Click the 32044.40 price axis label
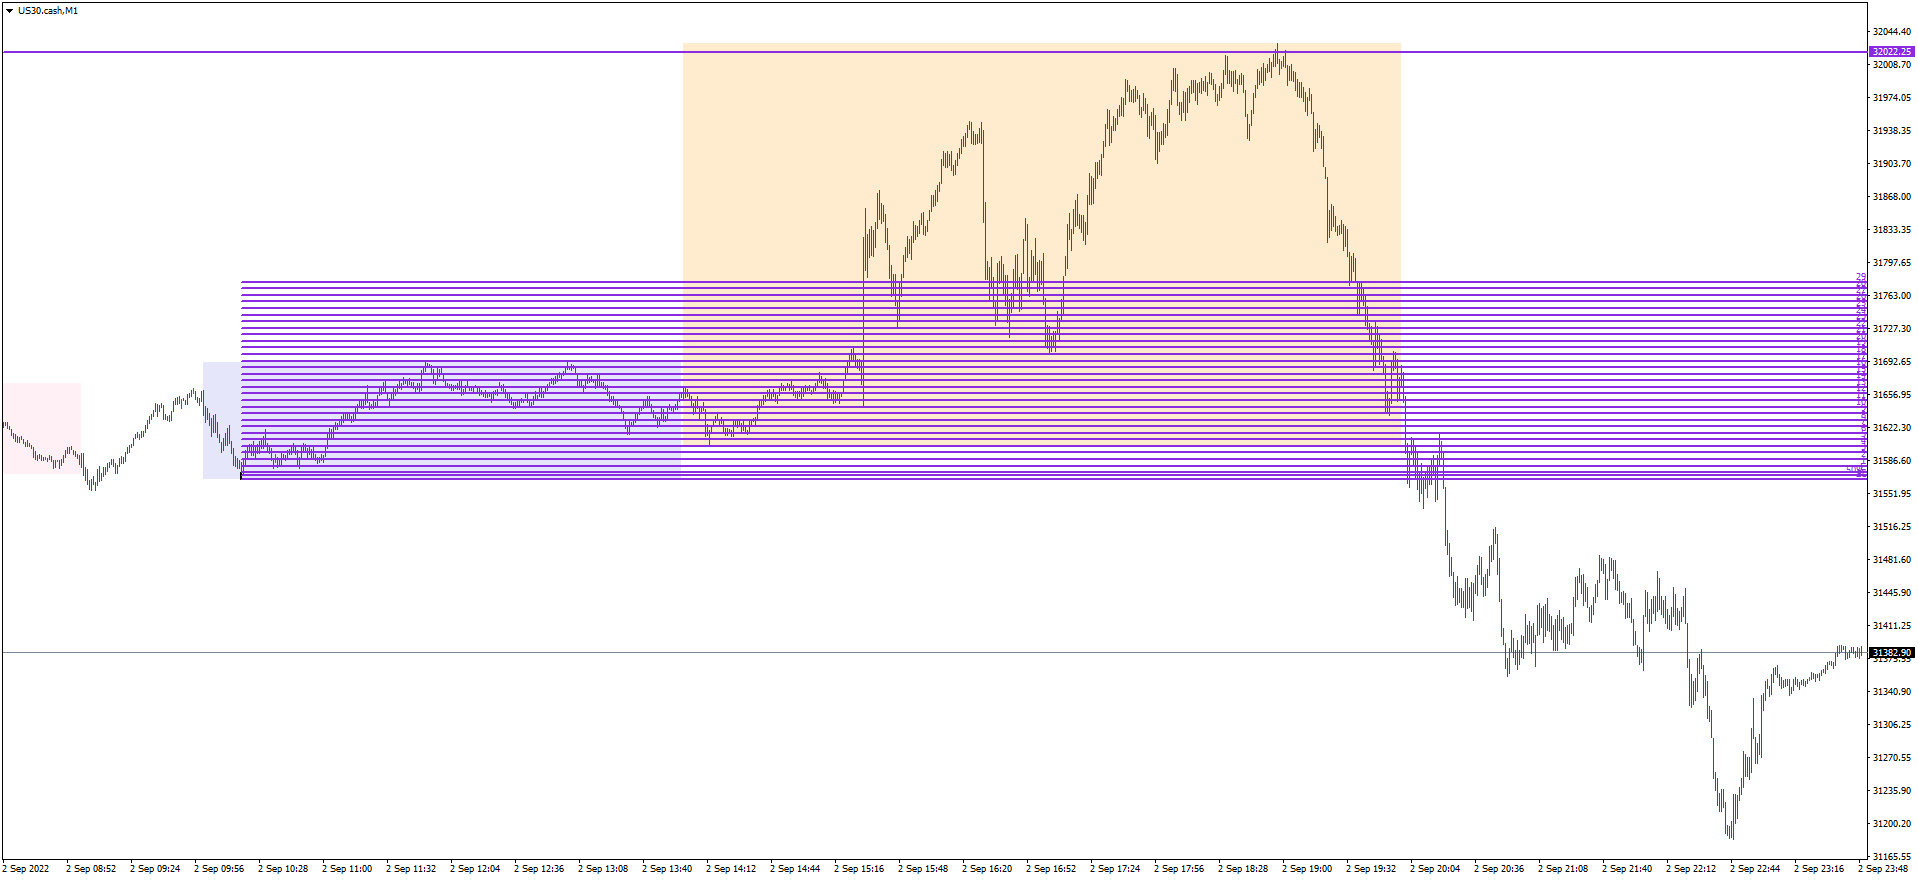Image resolution: width=1918 pixels, height=880 pixels. click(1891, 32)
